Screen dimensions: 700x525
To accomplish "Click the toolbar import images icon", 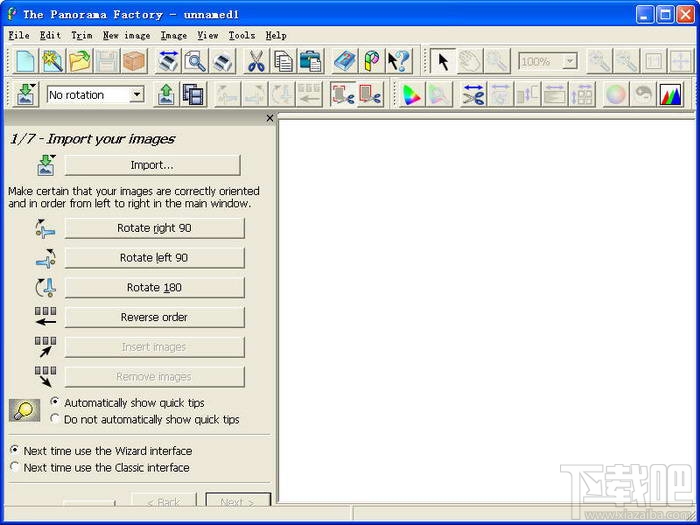I will [26, 94].
